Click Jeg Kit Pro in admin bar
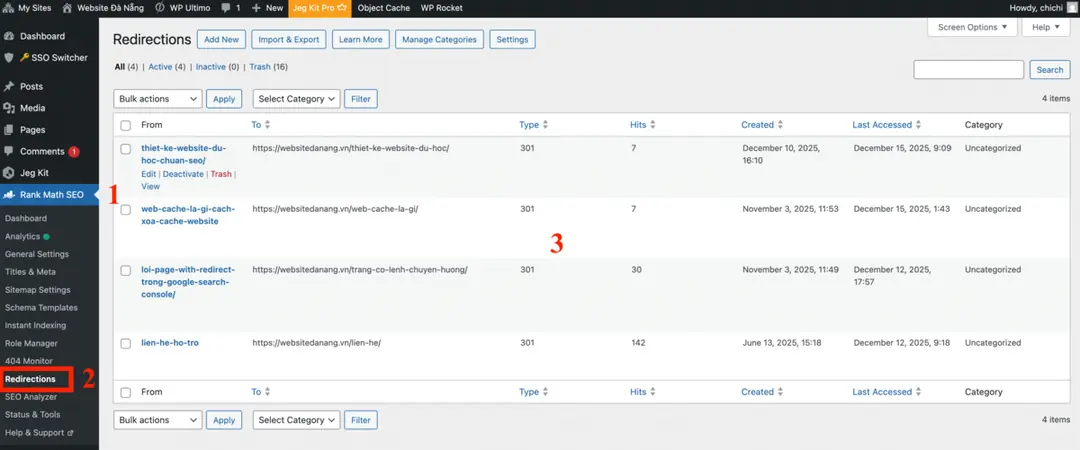 [320, 8]
